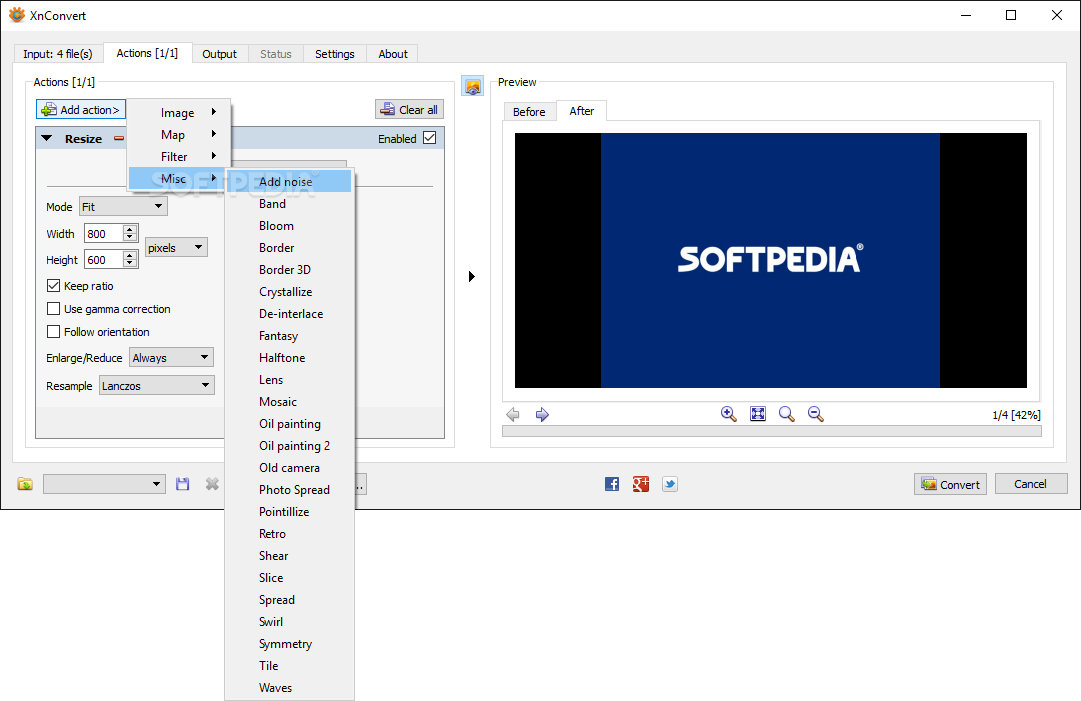The image size is (1081, 701).
Task: Choose Old camera effect
Action: tap(290, 467)
